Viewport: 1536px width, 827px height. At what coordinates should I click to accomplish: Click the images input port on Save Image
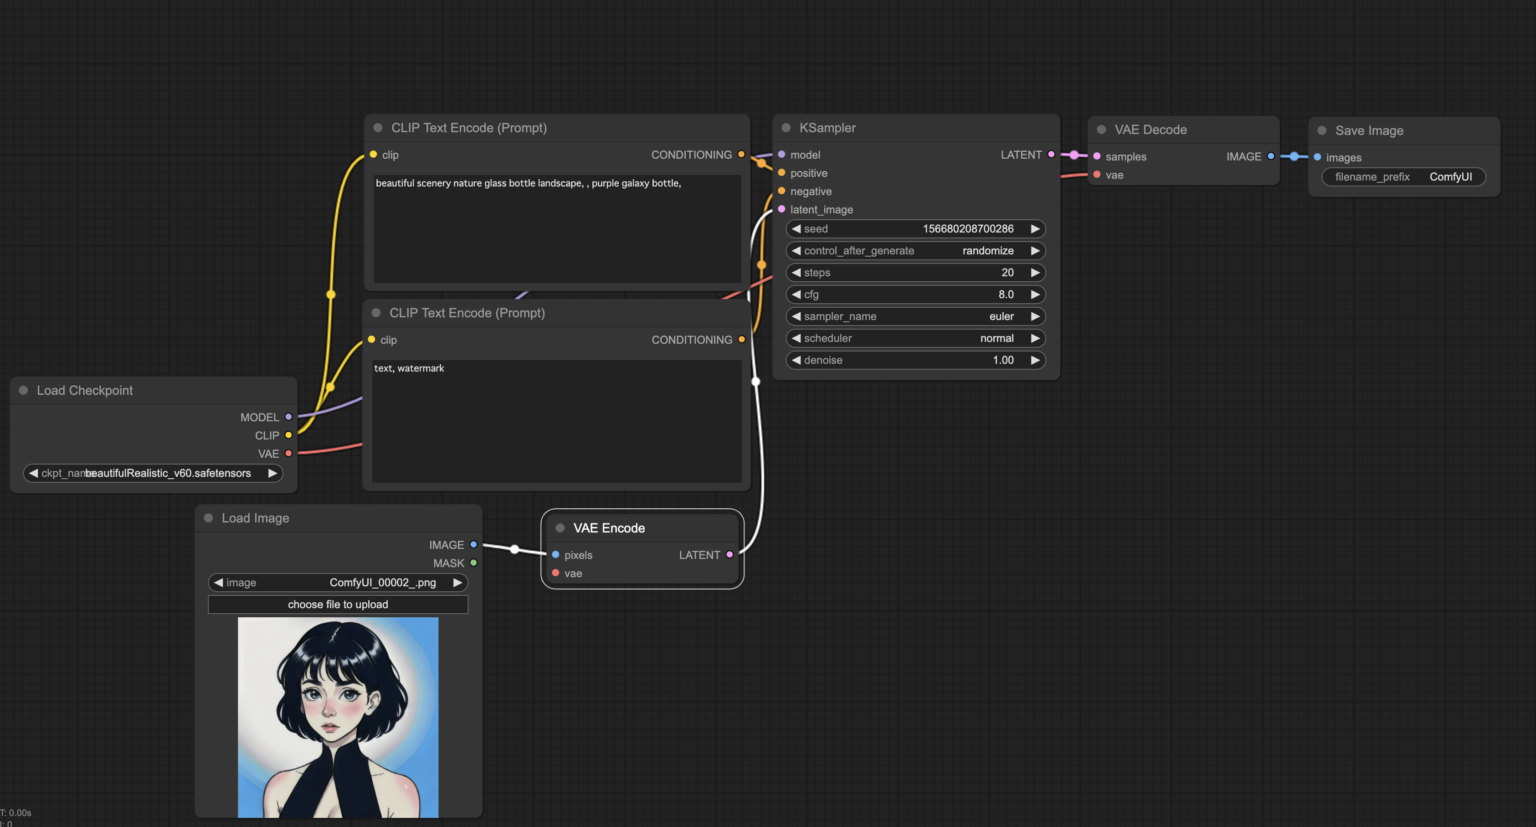1317,157
